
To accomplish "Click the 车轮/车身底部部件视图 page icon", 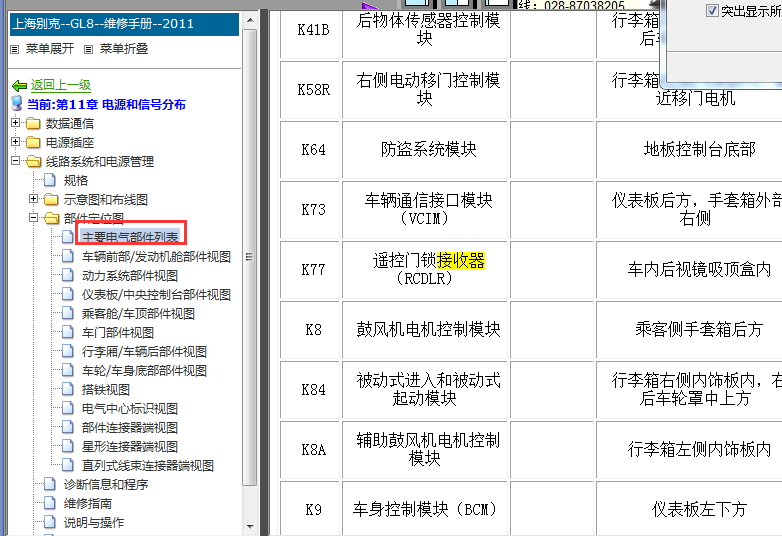I will tap(68, 370).
